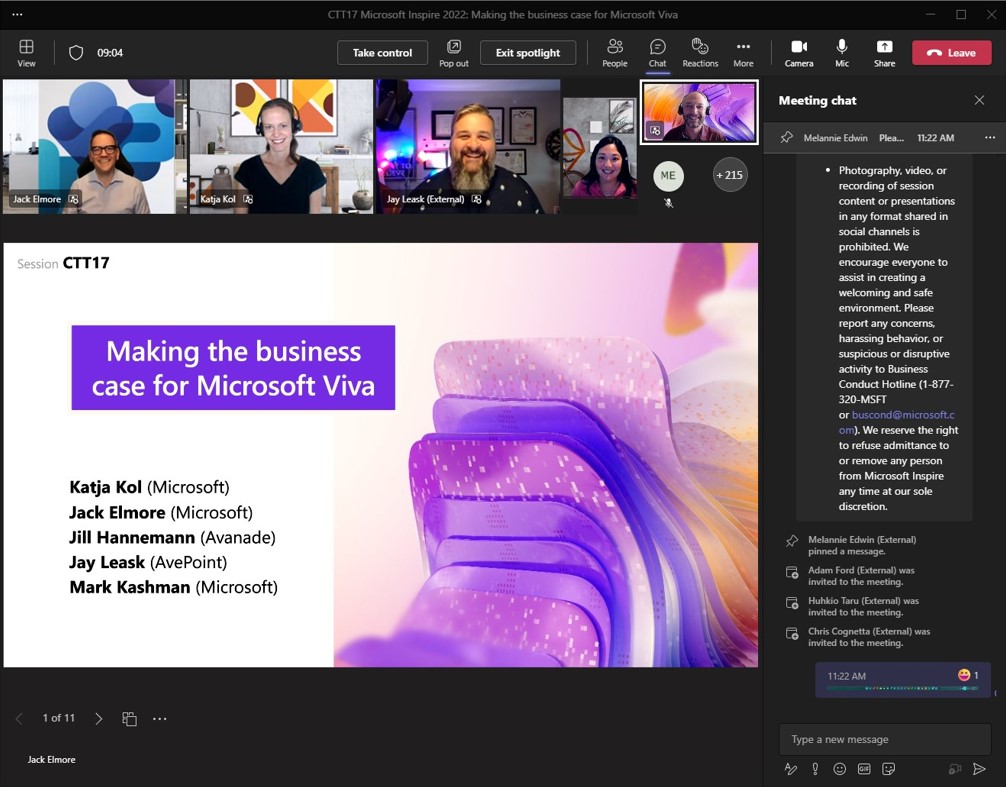
Task: Open the View layout options
Action: [x=26, y=53]
